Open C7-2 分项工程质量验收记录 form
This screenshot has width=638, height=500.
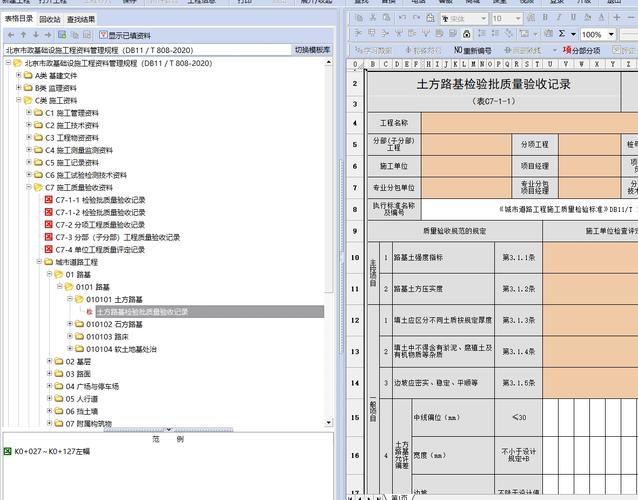(x=100, y=225)
